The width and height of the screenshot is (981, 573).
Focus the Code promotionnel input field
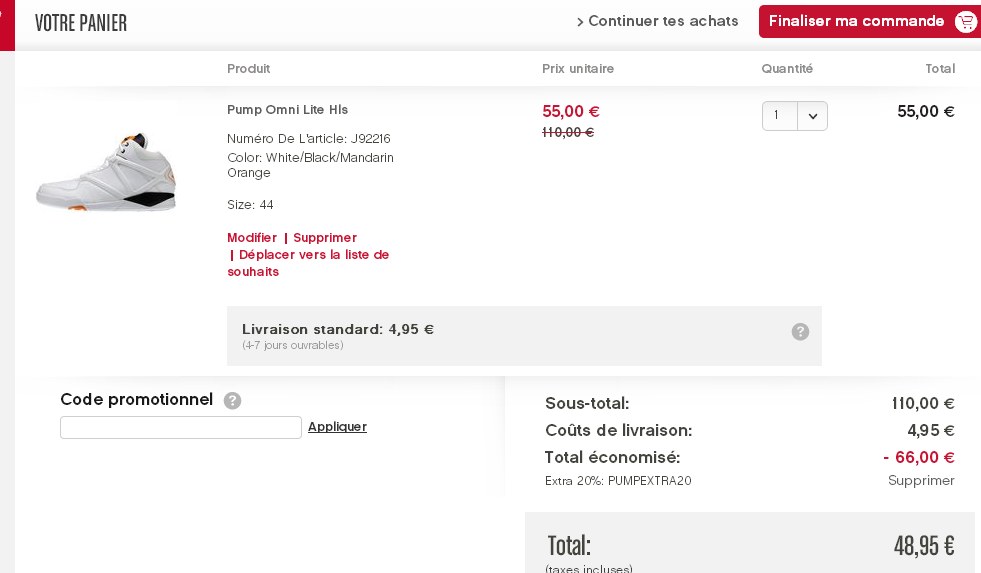click(181, 428)
